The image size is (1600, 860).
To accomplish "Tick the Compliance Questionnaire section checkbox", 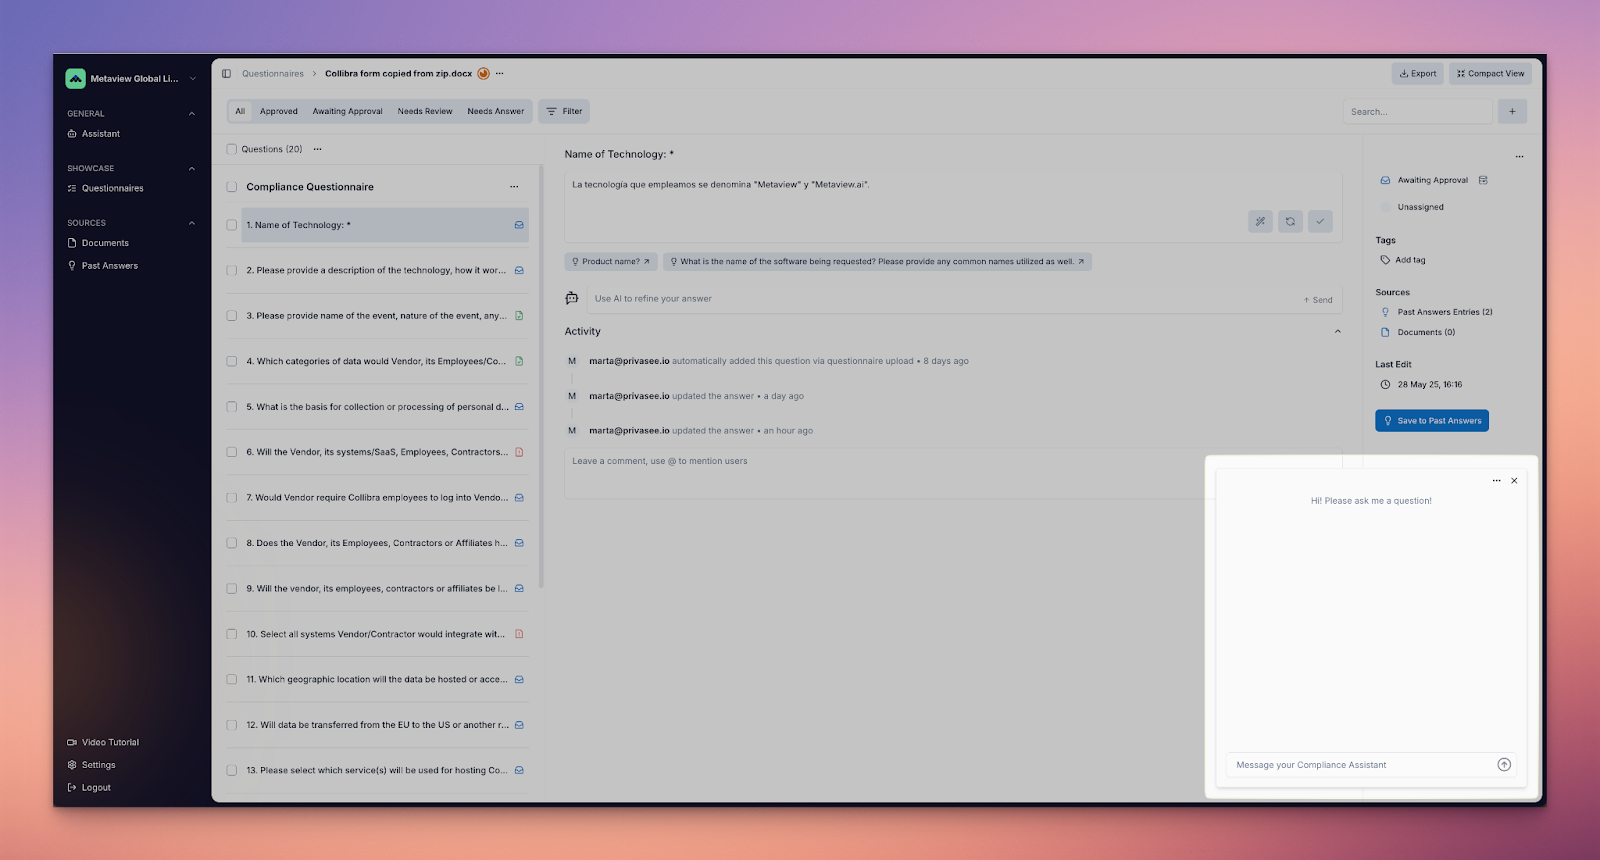I will (x=232, y=187).
